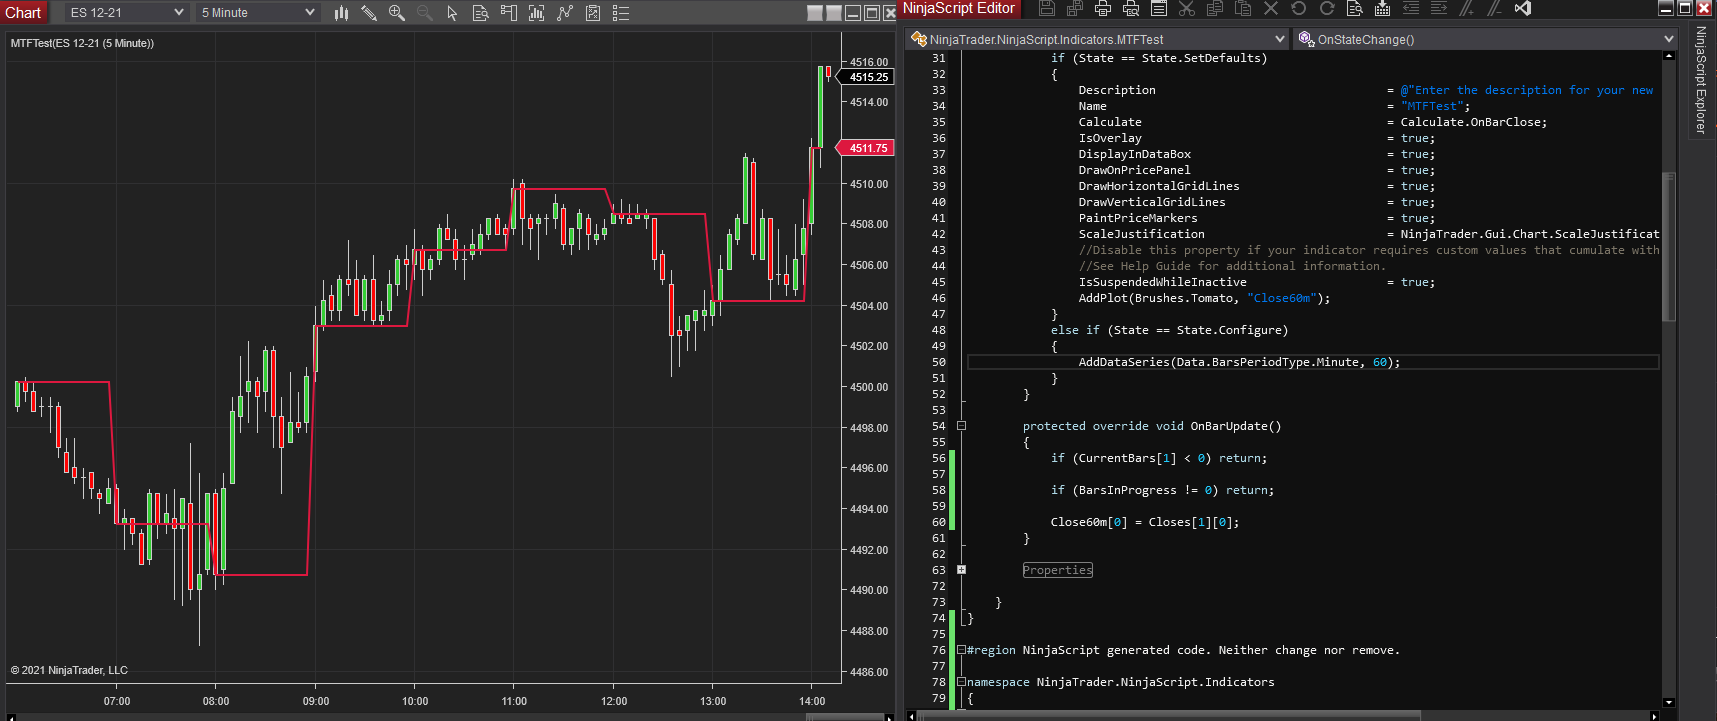
Task: Select the Zoom In magnifier in Chart
Action: (397, 13)
